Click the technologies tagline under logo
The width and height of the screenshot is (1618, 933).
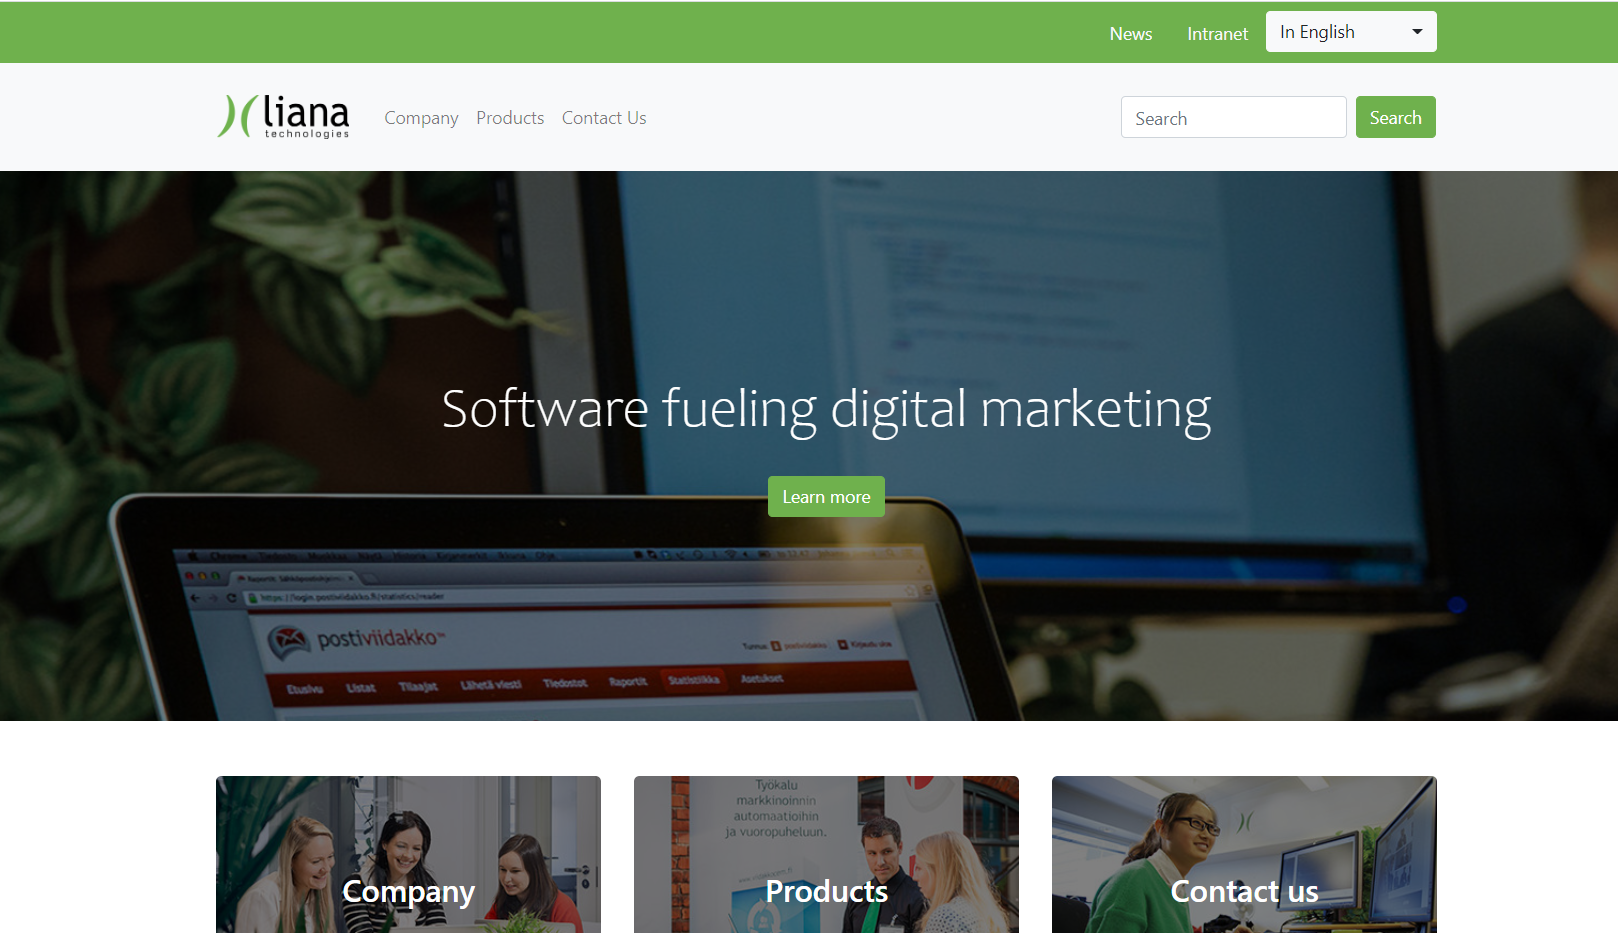tap(307, 134)
